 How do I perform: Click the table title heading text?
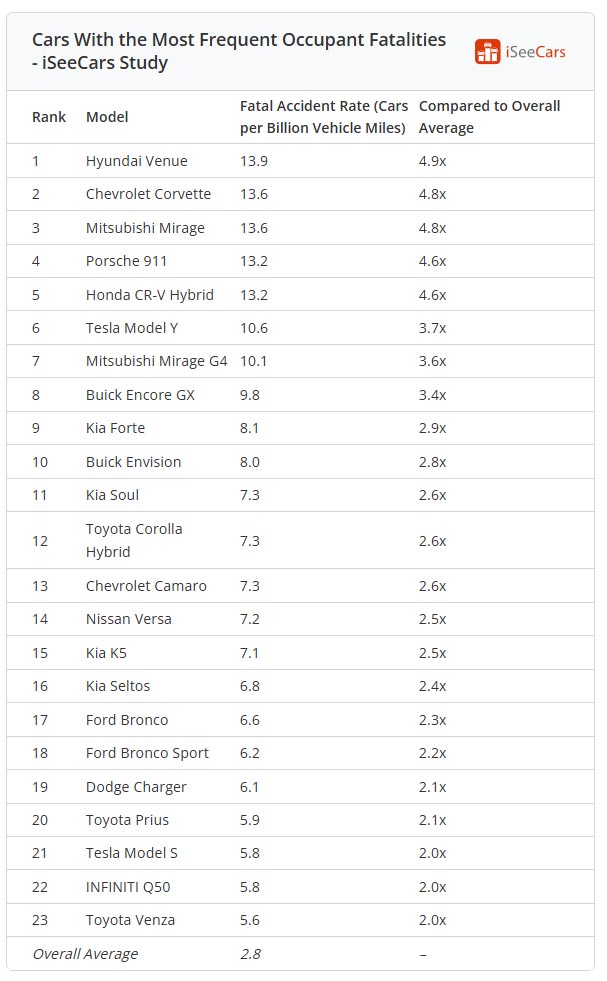[x=238, y=51]
